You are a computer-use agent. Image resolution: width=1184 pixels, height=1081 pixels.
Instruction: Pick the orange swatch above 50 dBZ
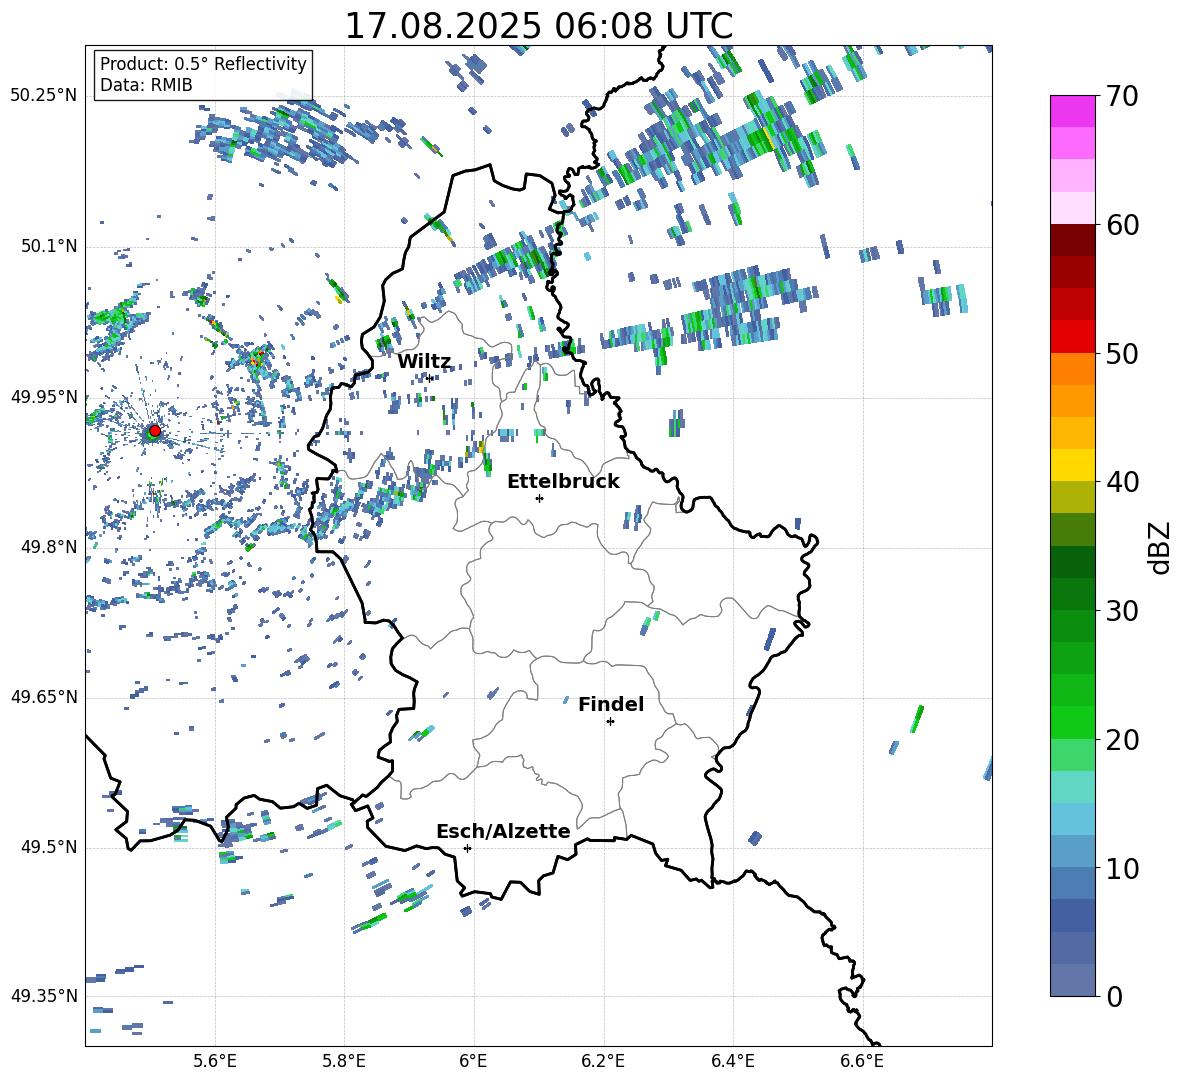click(x=1073, y=368)
